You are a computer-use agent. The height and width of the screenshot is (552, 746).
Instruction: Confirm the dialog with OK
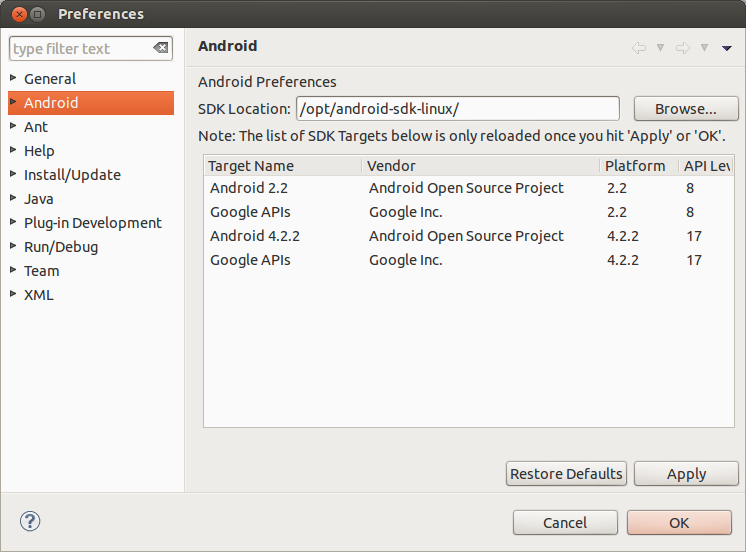click(x=679, y=522)
